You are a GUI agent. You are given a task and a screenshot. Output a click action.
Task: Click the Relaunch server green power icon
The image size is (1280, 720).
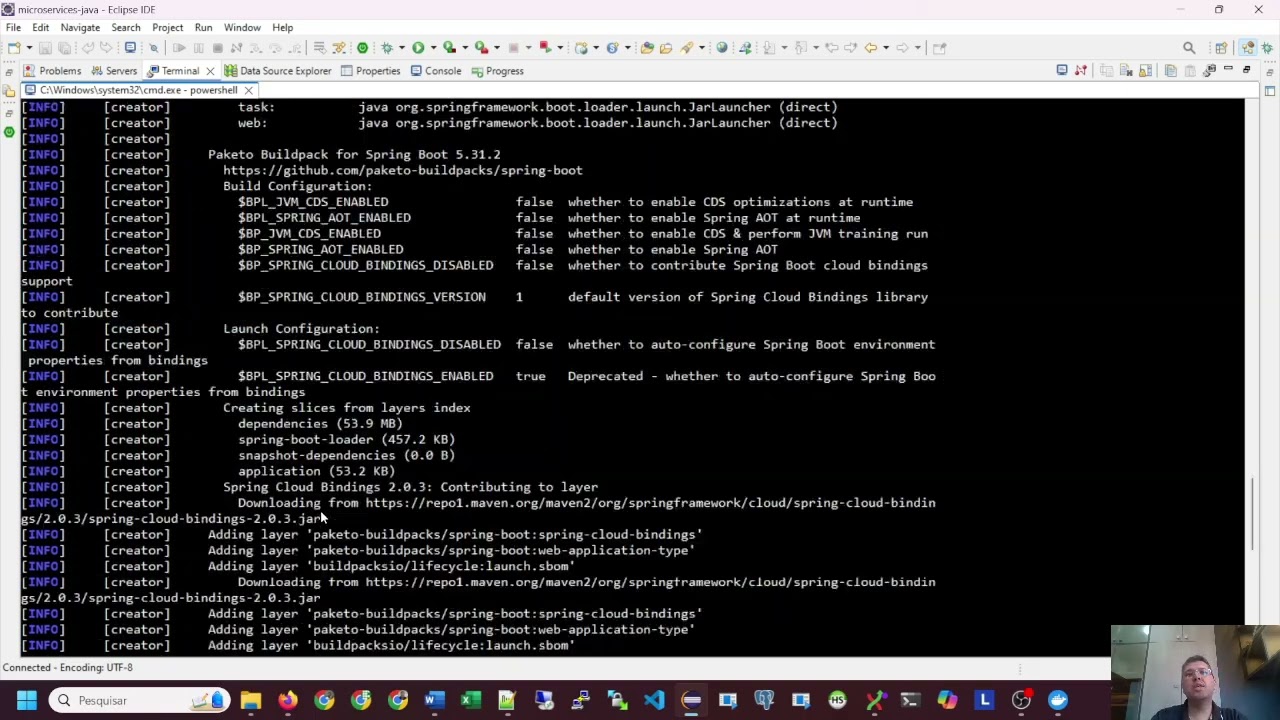click(362, 47)
